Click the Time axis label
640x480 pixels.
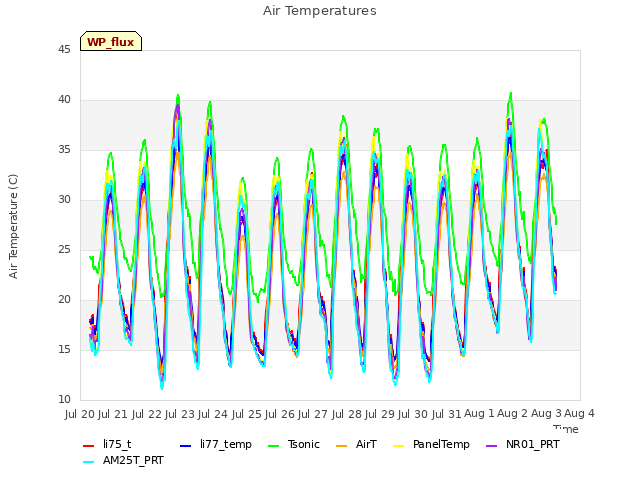coord(565,429)
